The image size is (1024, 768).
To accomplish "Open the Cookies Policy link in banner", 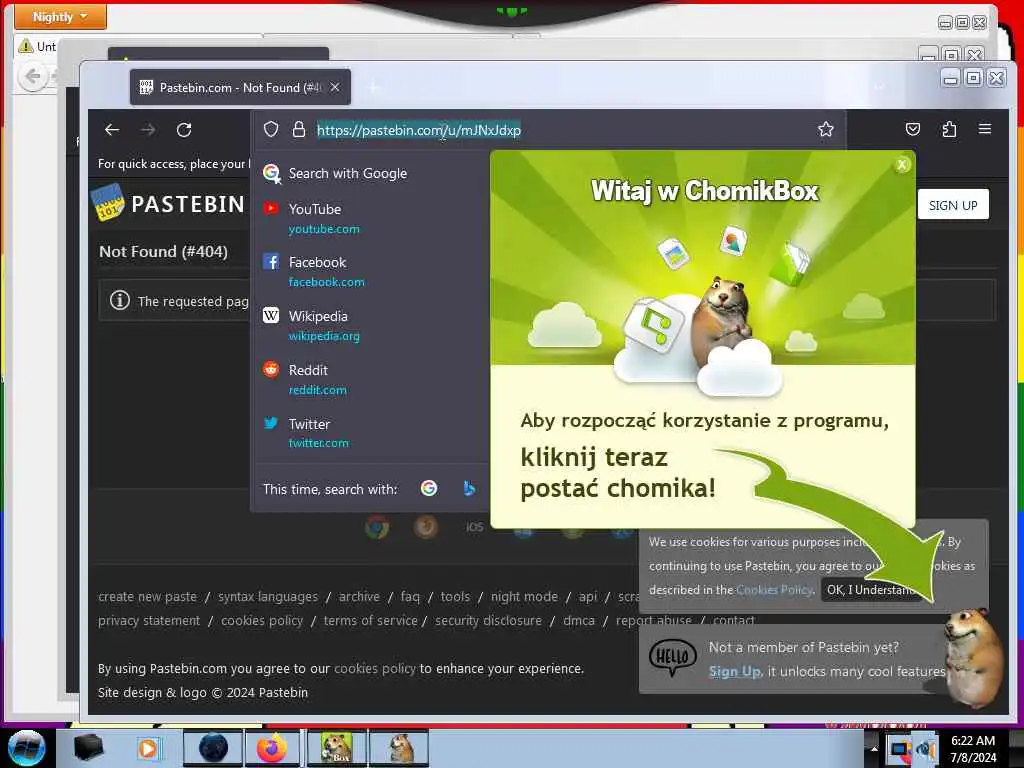I will pyautogui.click(x=775, y=590).
